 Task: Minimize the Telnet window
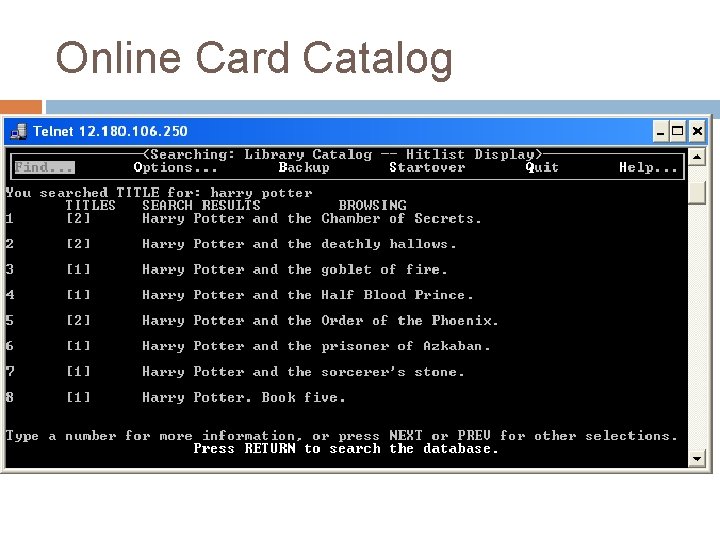660,132
